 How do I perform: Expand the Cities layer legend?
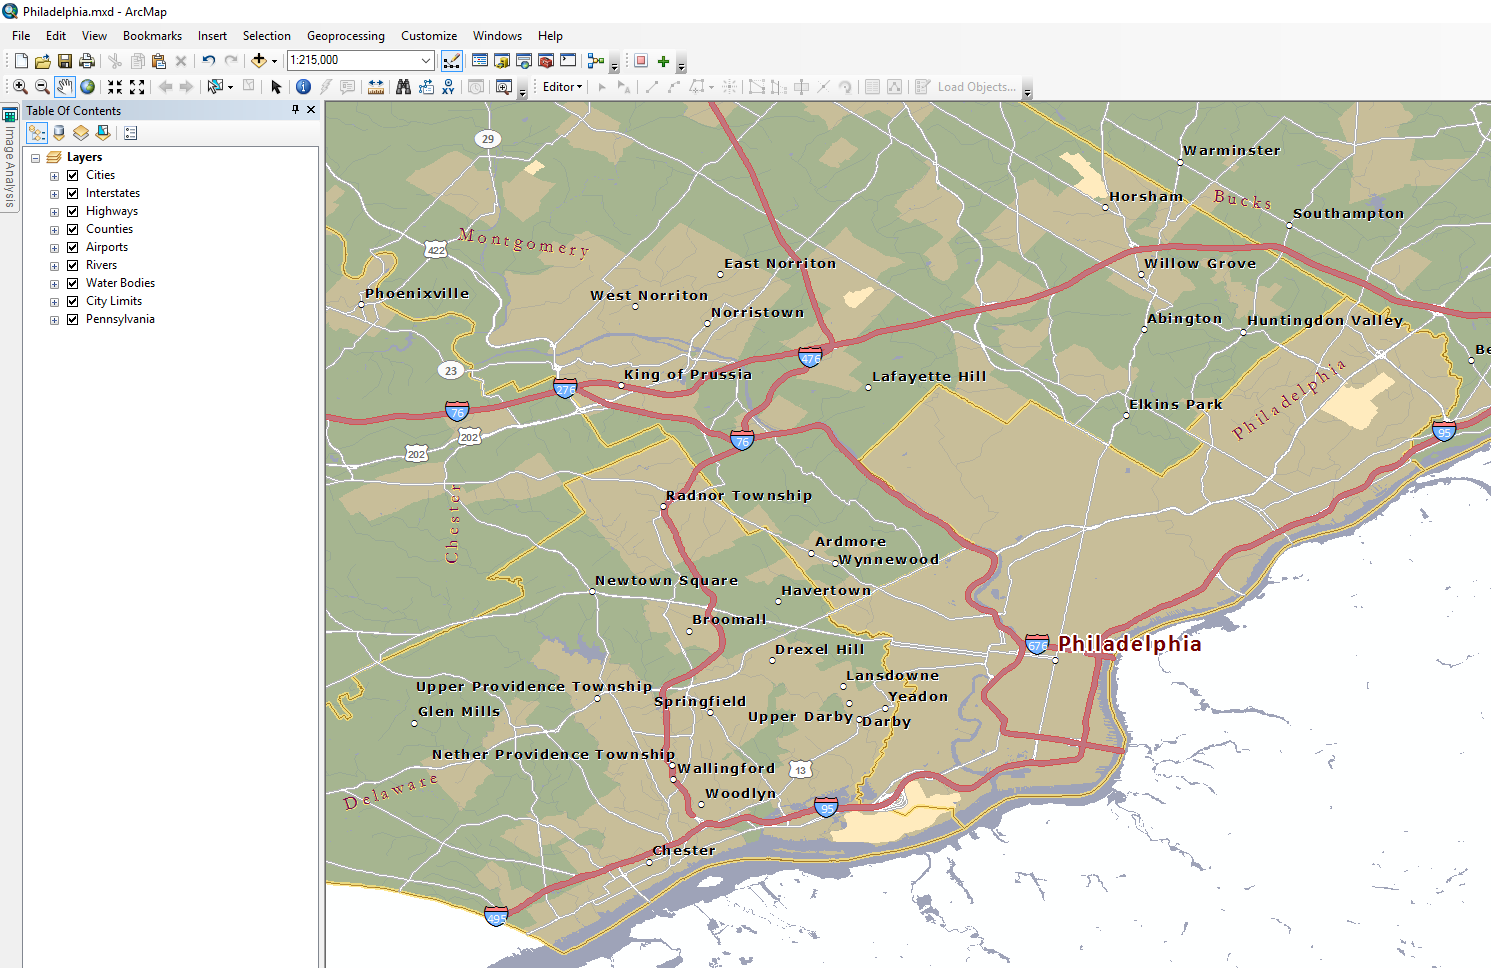54,176
